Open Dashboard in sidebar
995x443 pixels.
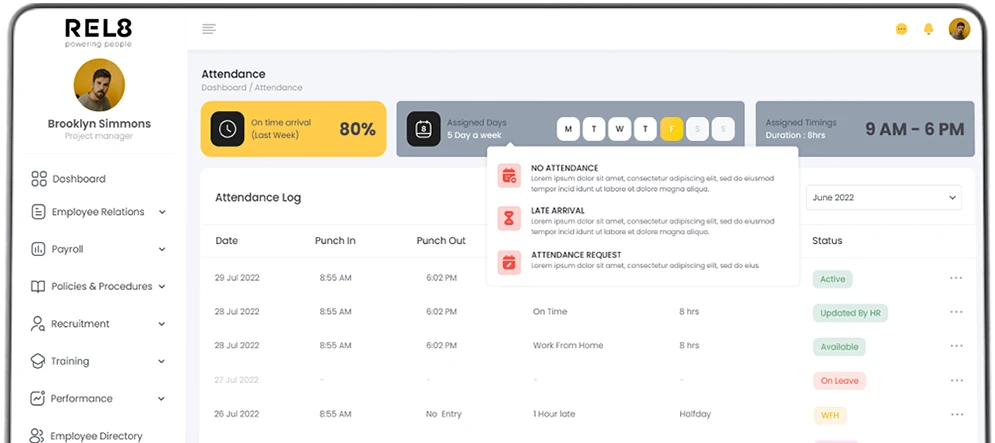point(79,179)
